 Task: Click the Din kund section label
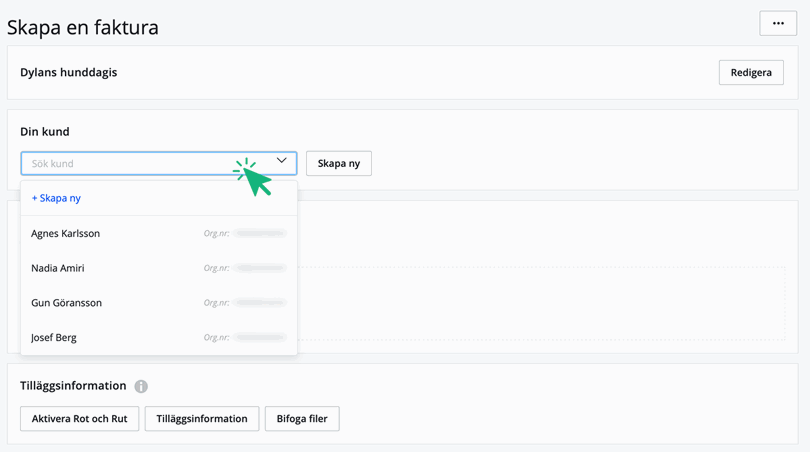point(45,131)
